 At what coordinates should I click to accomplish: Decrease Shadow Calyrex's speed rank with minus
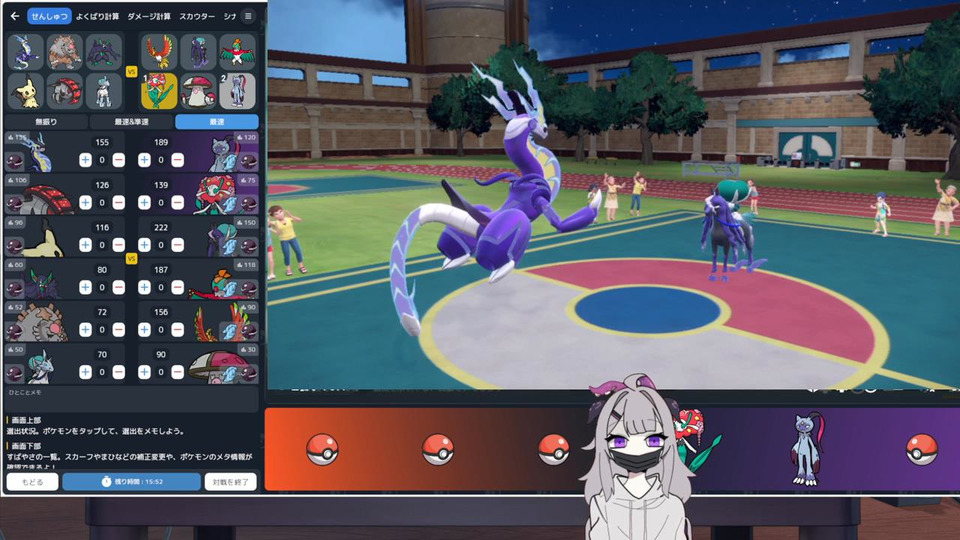pos(178,245)
